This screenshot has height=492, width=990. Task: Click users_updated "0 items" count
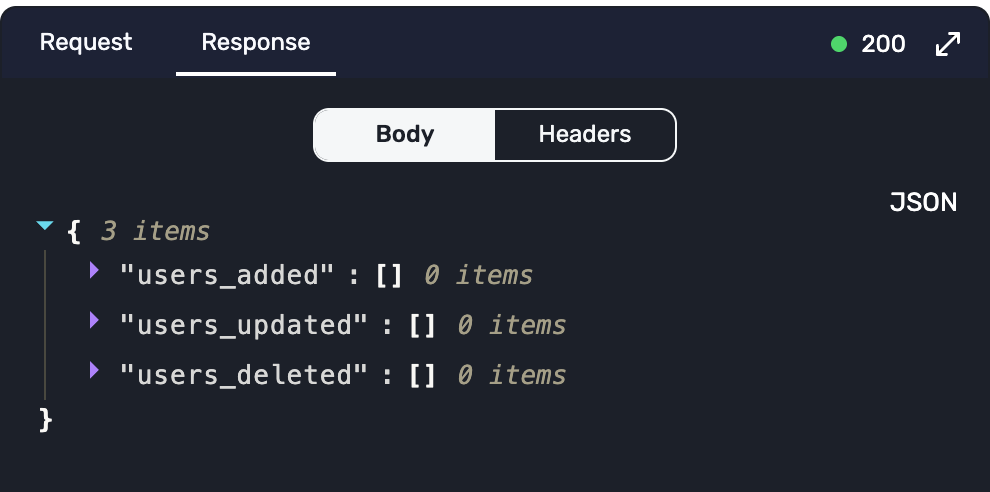(x=511, y=325)
